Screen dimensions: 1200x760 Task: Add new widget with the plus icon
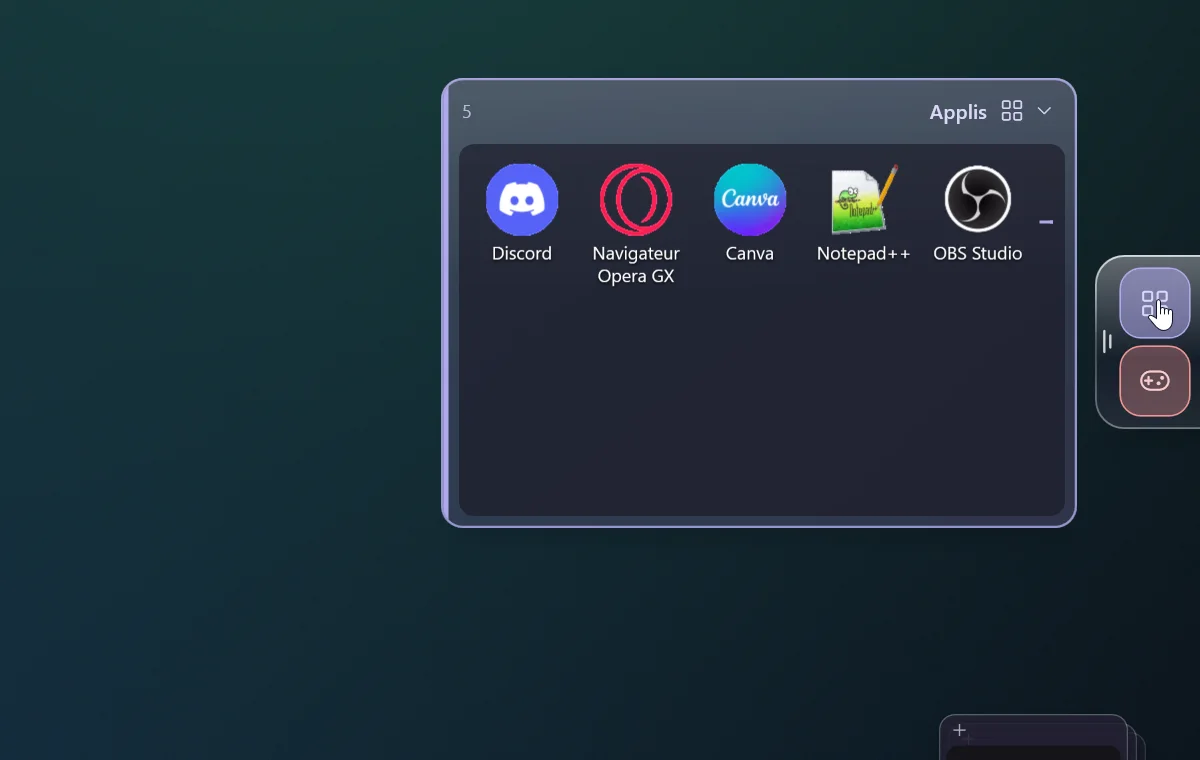coord(960,731)
